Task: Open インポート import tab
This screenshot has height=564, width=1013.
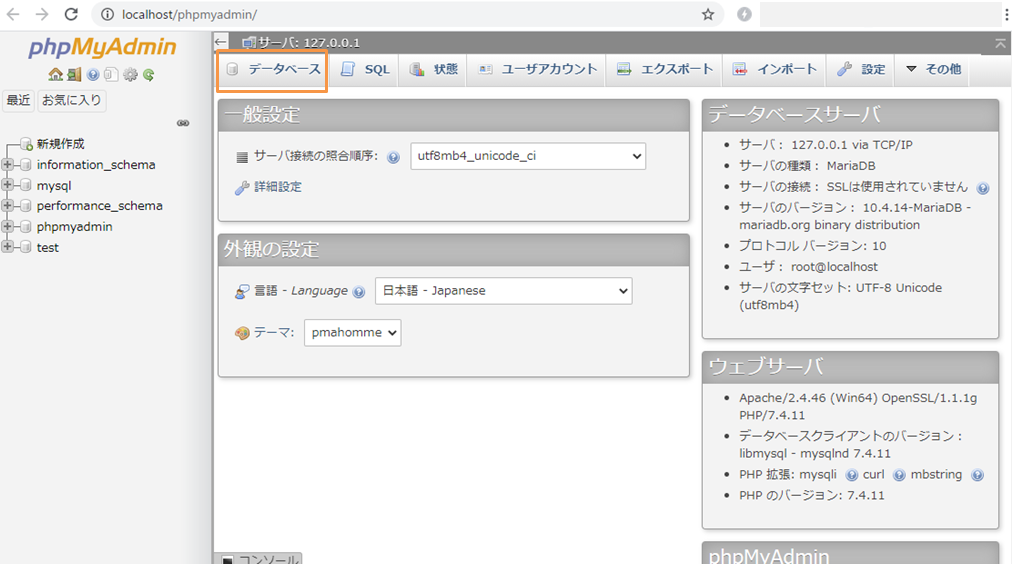Action: coord(774,69)
